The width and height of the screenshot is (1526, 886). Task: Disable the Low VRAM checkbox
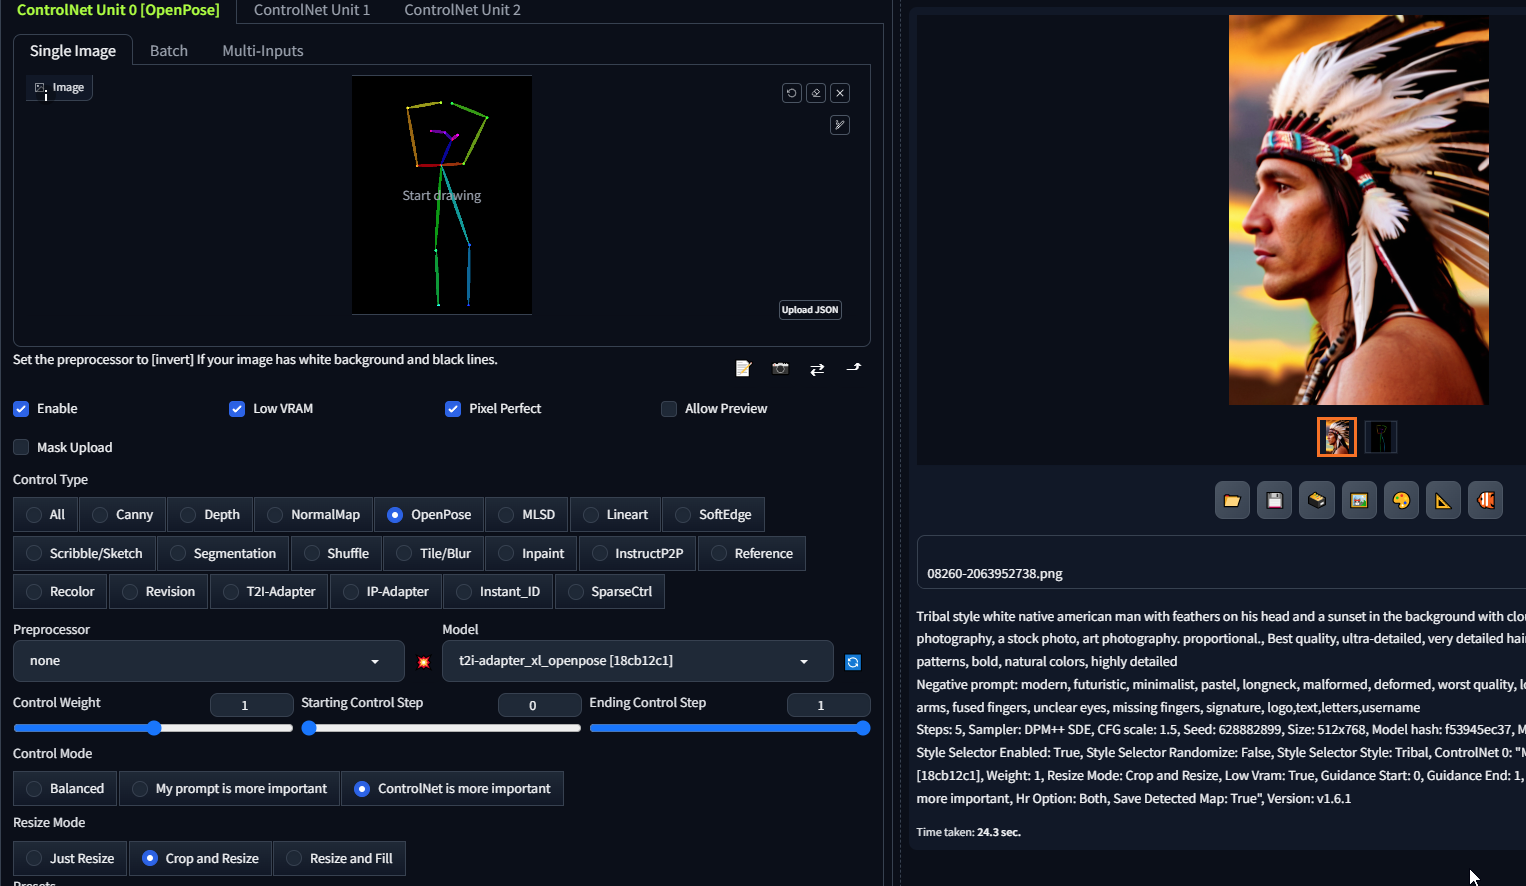click(x=237, y=408)
